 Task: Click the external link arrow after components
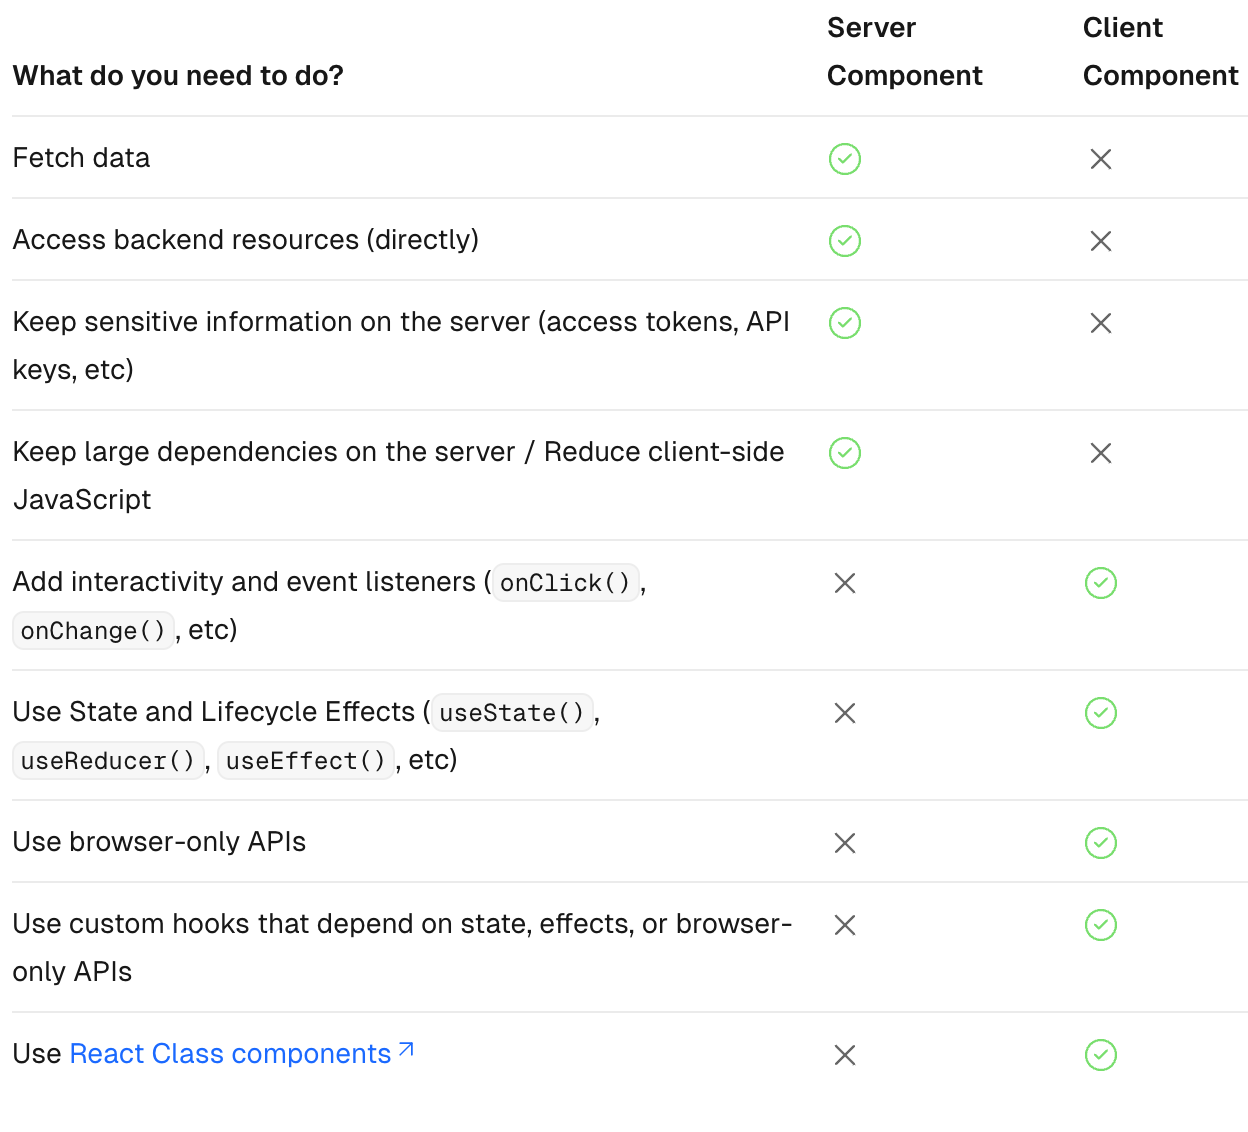tap(406, 1050)
